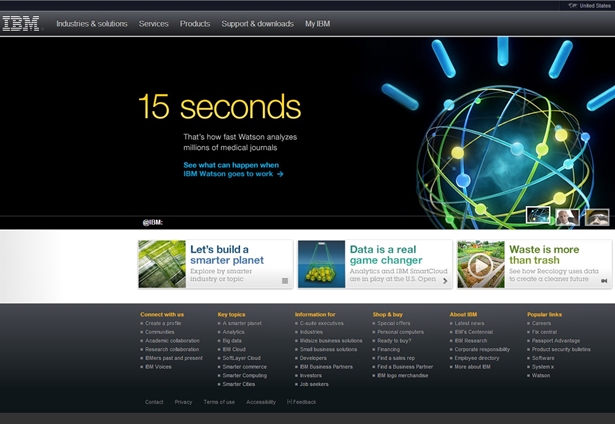Select the United States country link

(x=594, y=5)
